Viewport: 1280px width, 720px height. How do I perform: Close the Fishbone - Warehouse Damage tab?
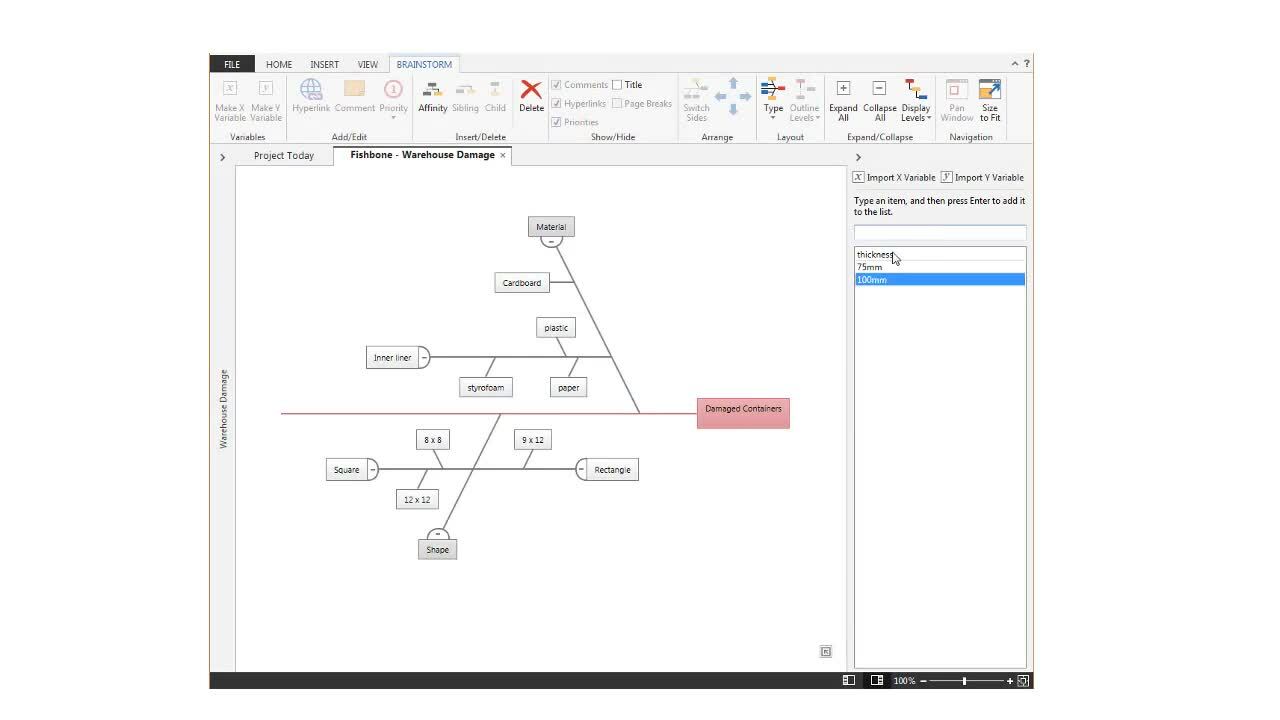[503, 155]
